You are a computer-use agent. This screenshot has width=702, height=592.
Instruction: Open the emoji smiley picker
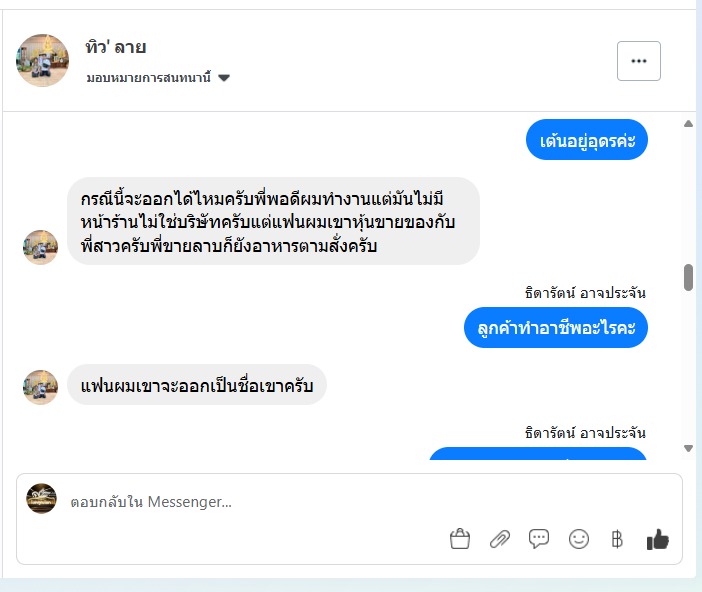click(578, 539)
